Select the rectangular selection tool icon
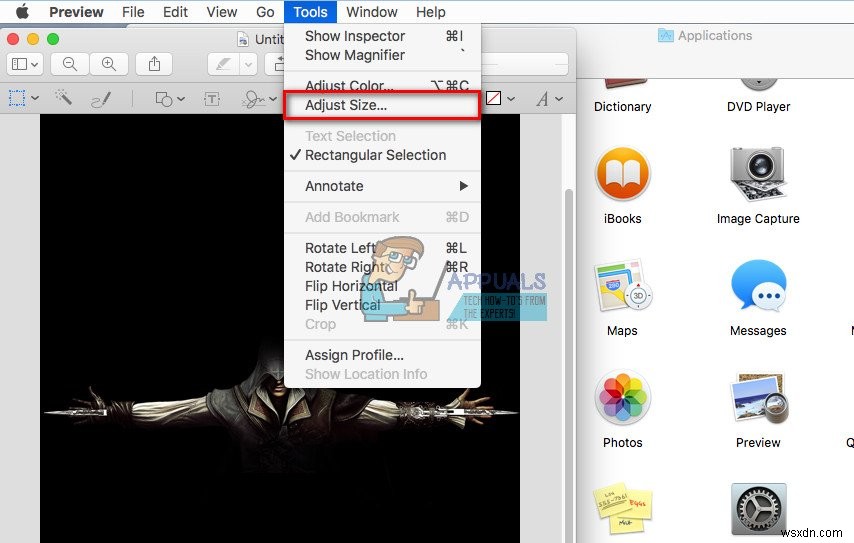Viewport: 854px width, 543px height. tap(17, 99)
